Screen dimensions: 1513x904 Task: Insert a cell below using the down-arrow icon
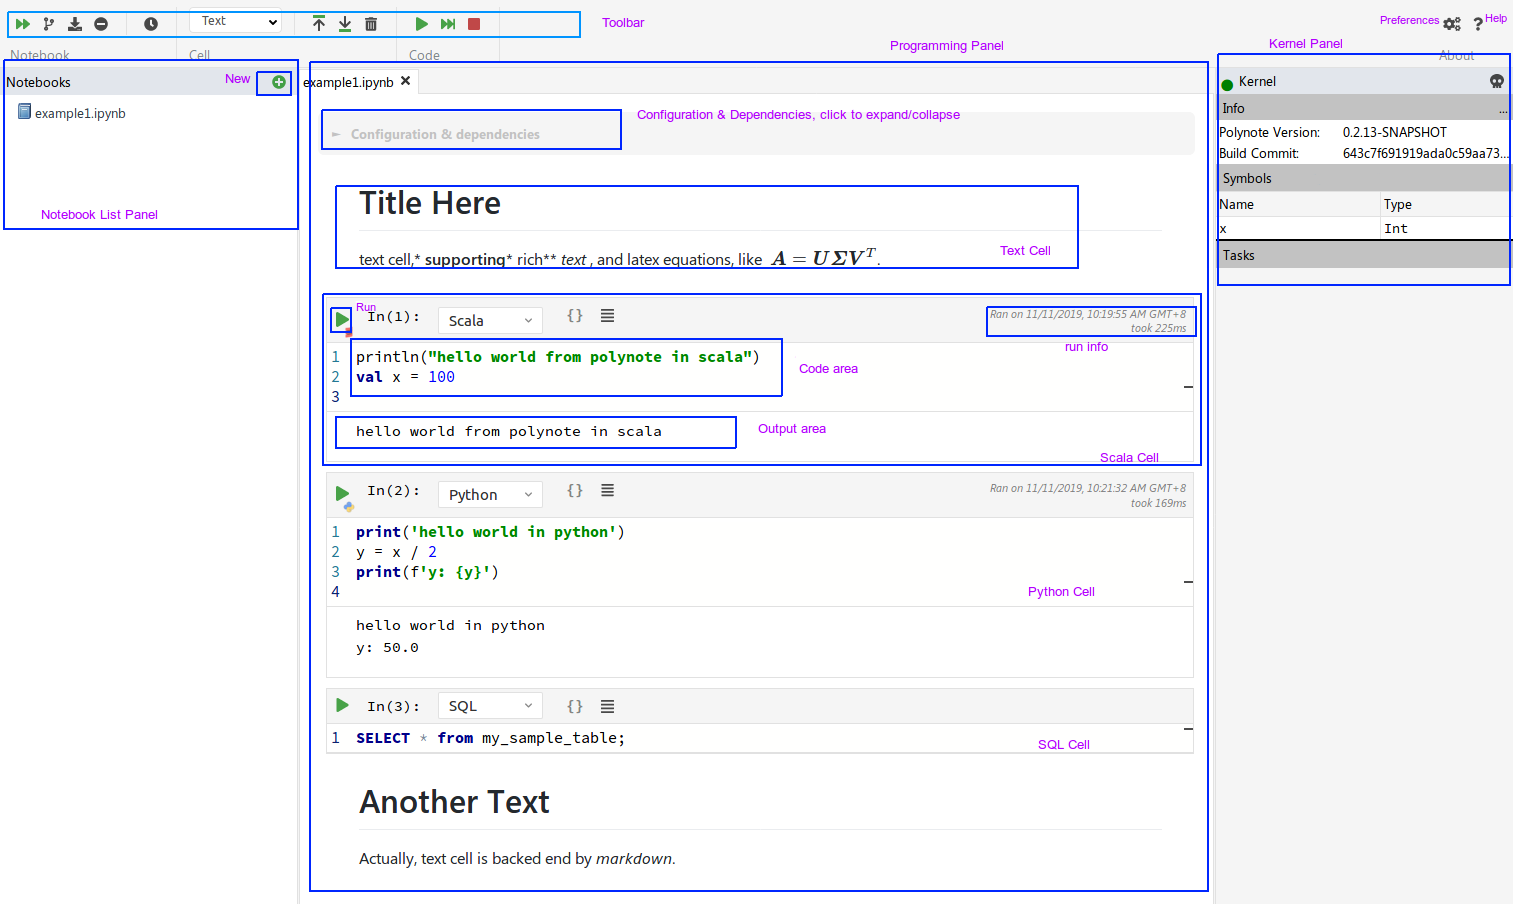345,24
